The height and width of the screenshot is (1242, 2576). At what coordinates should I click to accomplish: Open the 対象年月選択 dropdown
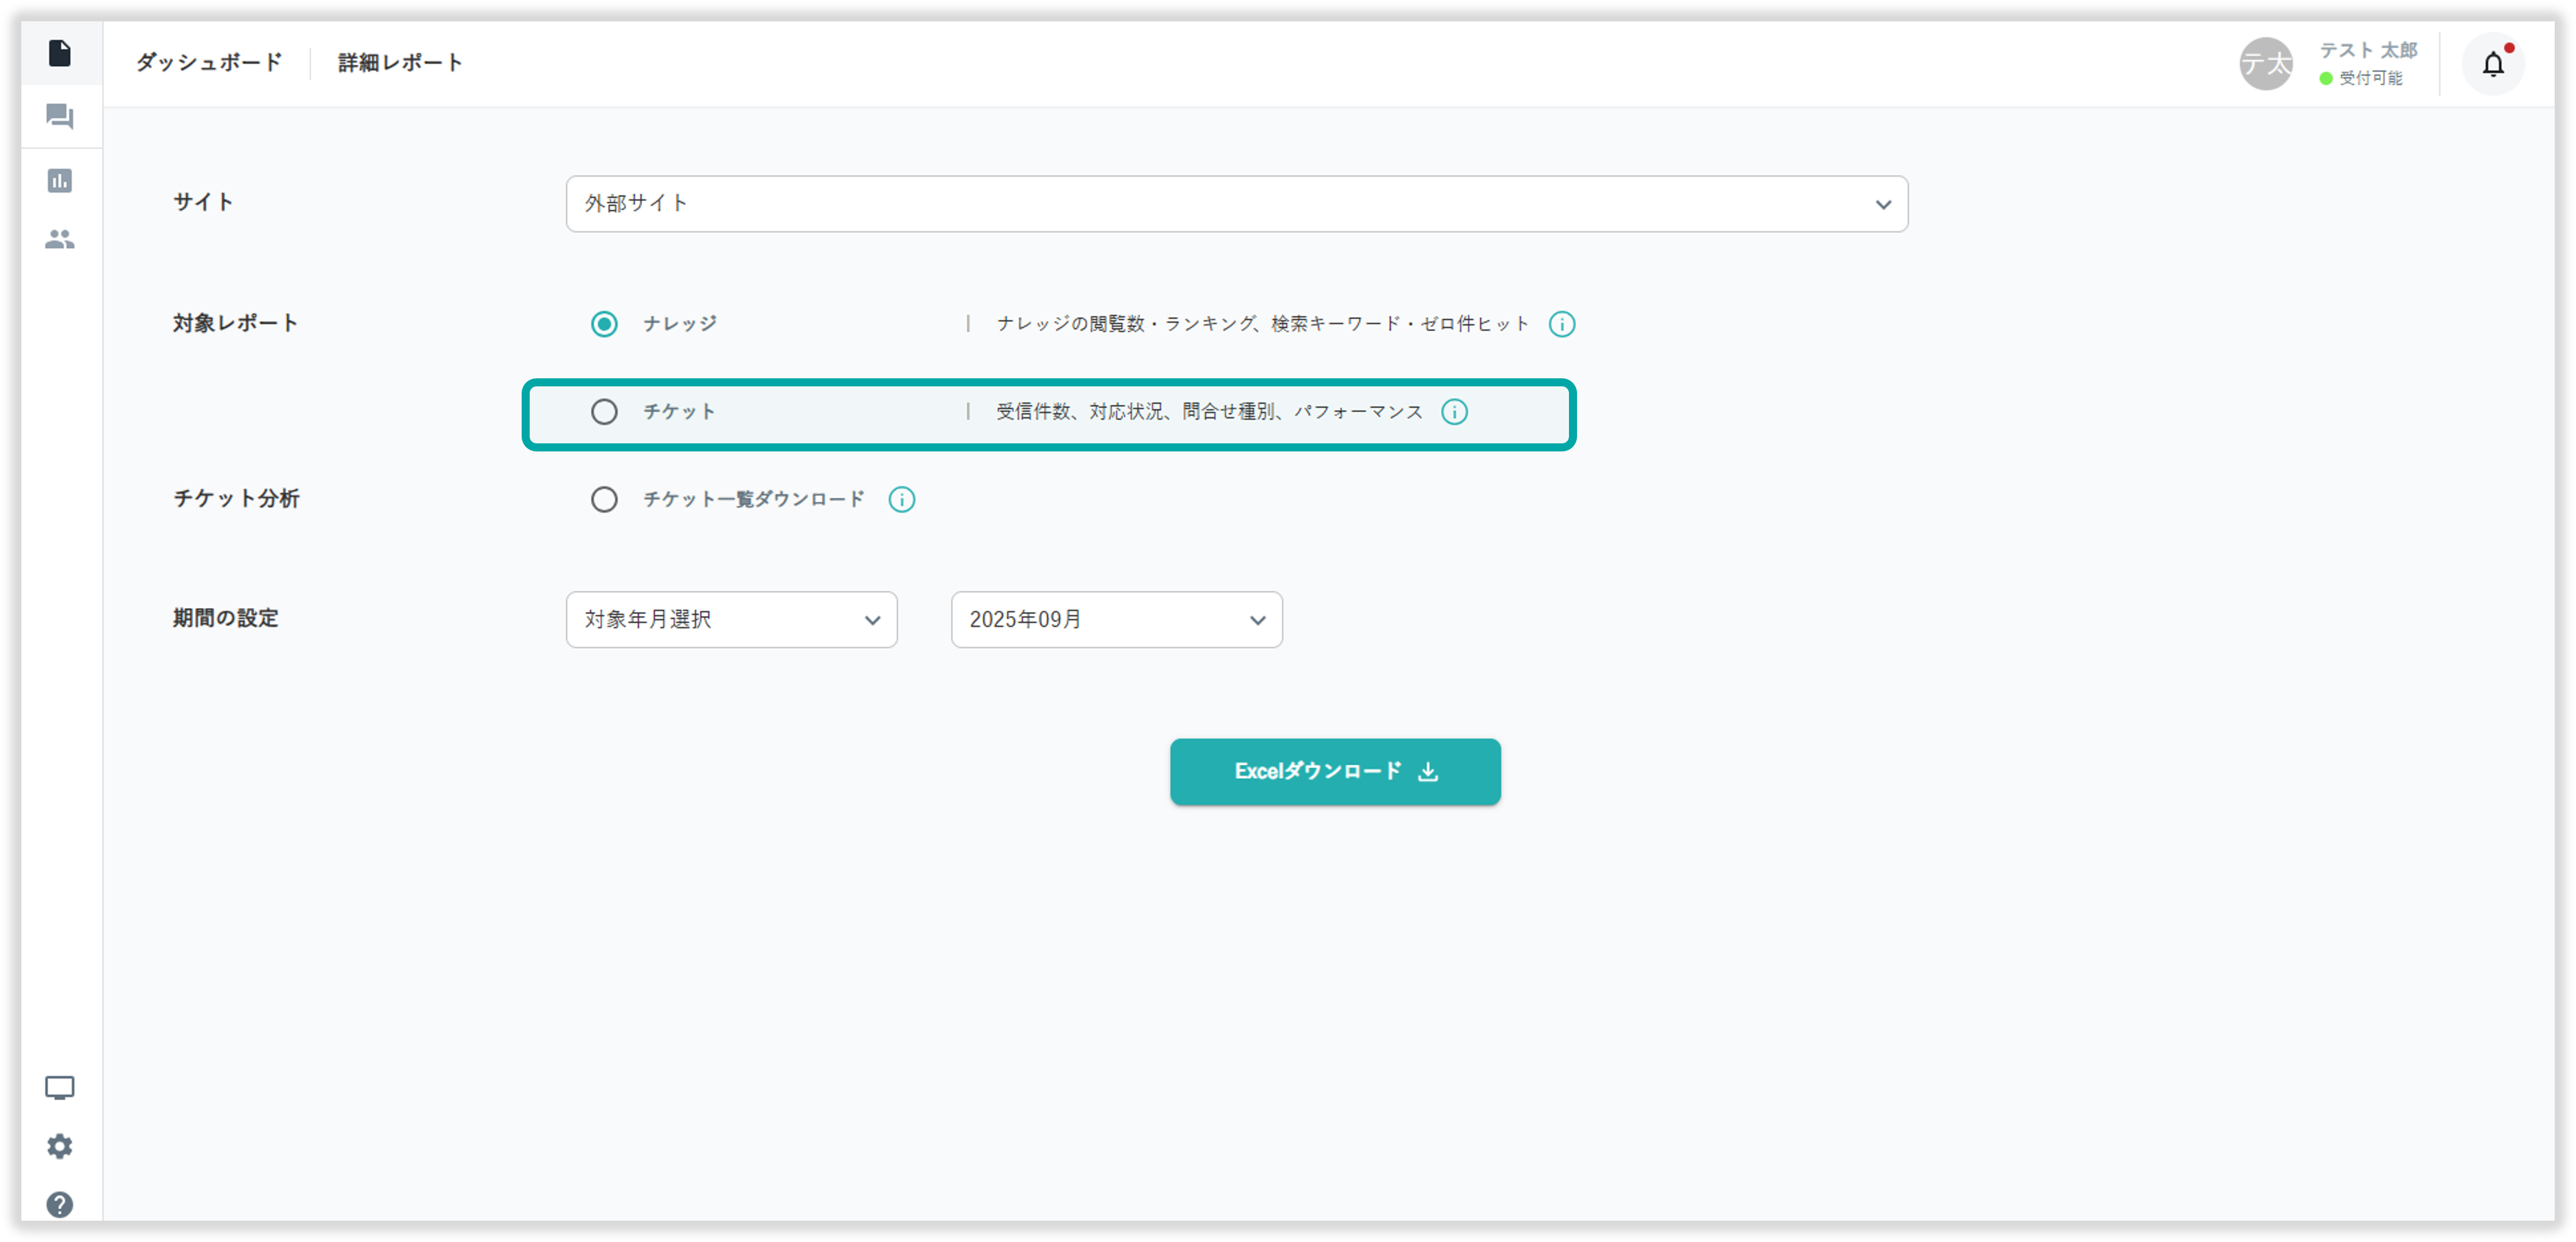click(x=731, y=620)
